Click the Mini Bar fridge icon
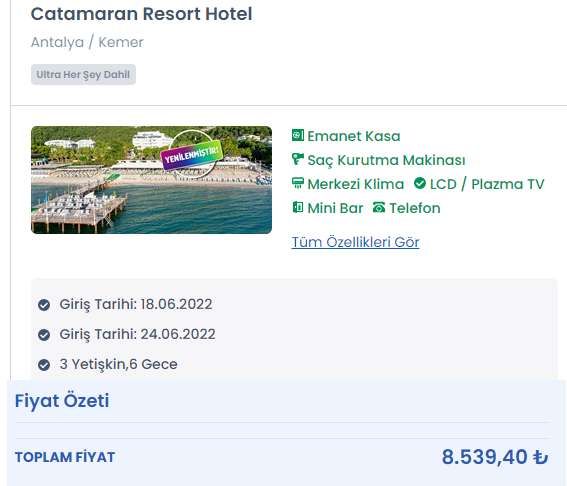The width and height of the screenshot is (567, 486). 298,207
